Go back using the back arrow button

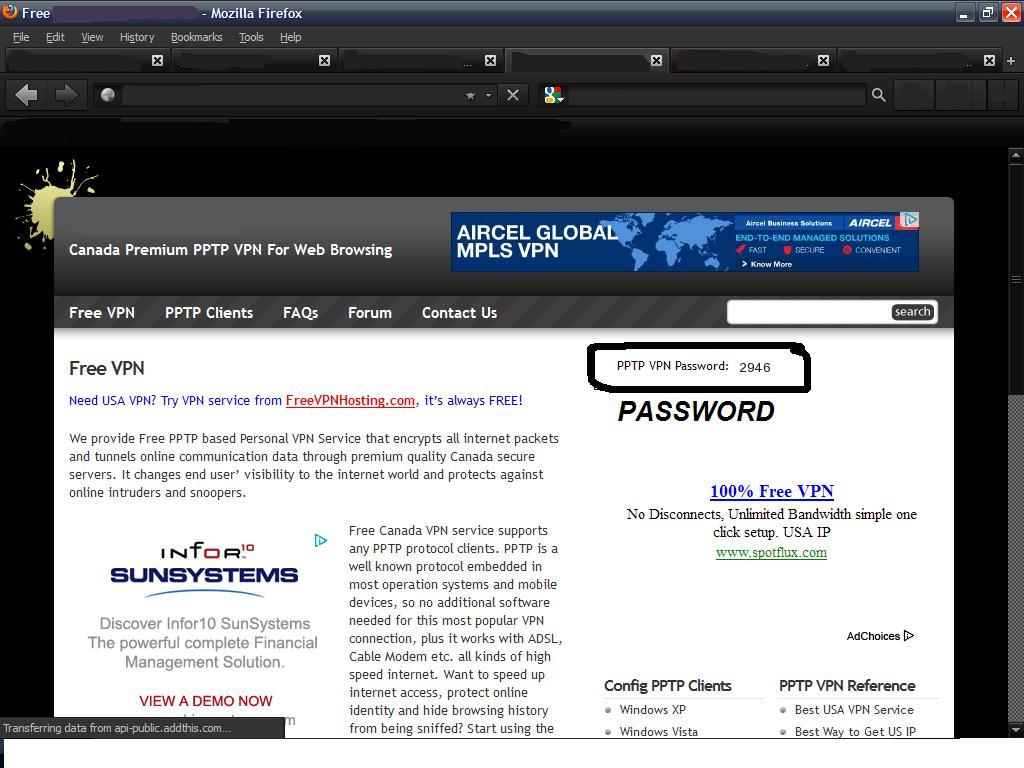[x=26, y=95]
